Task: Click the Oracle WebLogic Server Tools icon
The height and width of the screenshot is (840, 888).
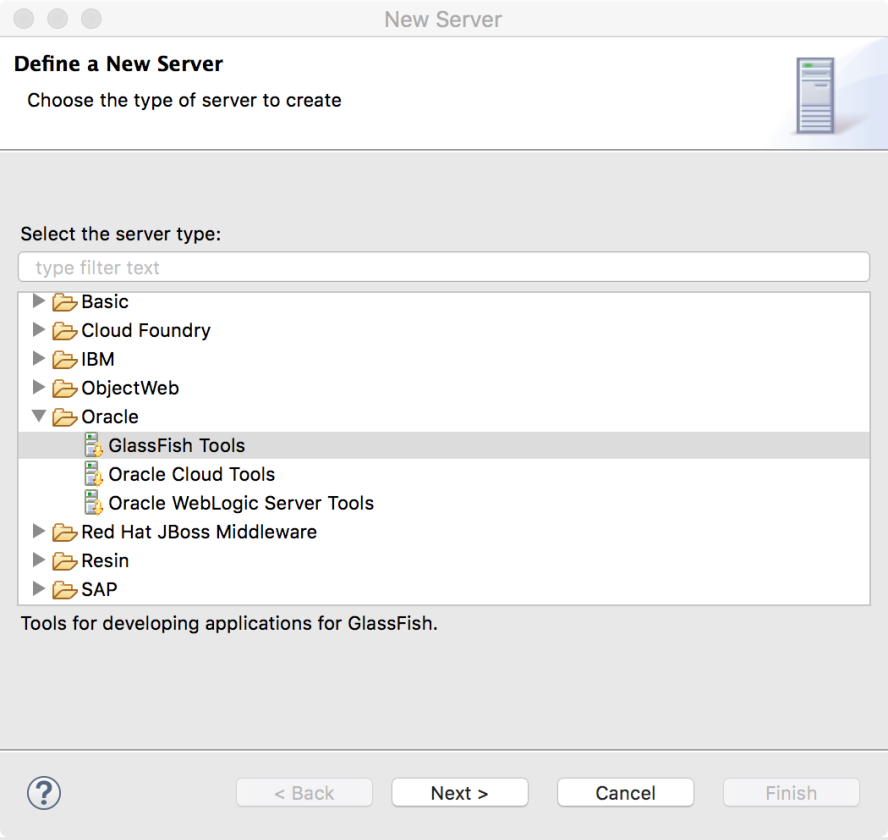Action: coord(94,503)
